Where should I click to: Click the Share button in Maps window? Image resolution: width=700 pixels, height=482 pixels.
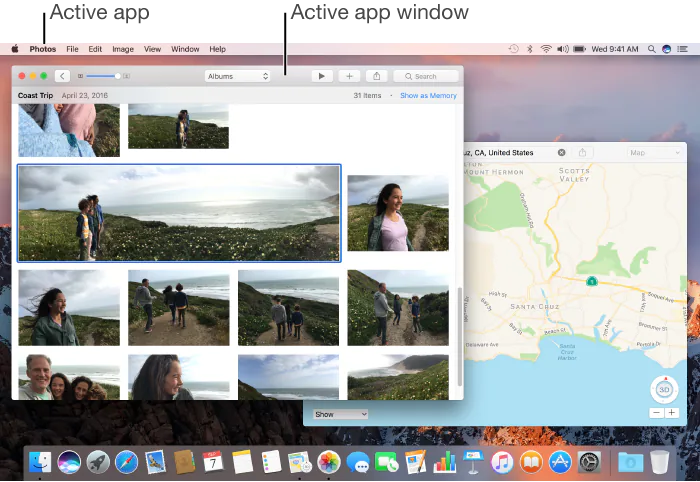pos(582,153)
